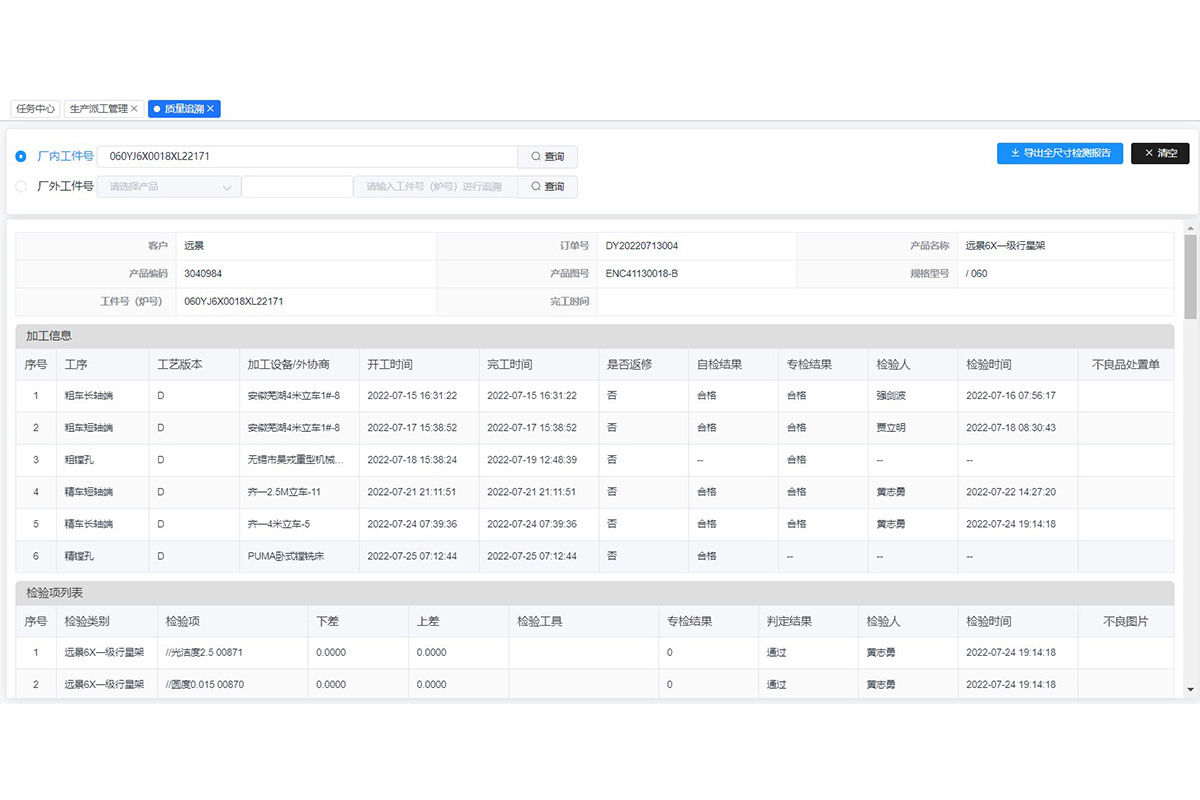The height and width of the screenshot is (800, 1200).
Task: Click the vertical scrollbar thumb
Action: coord(1190,277)
